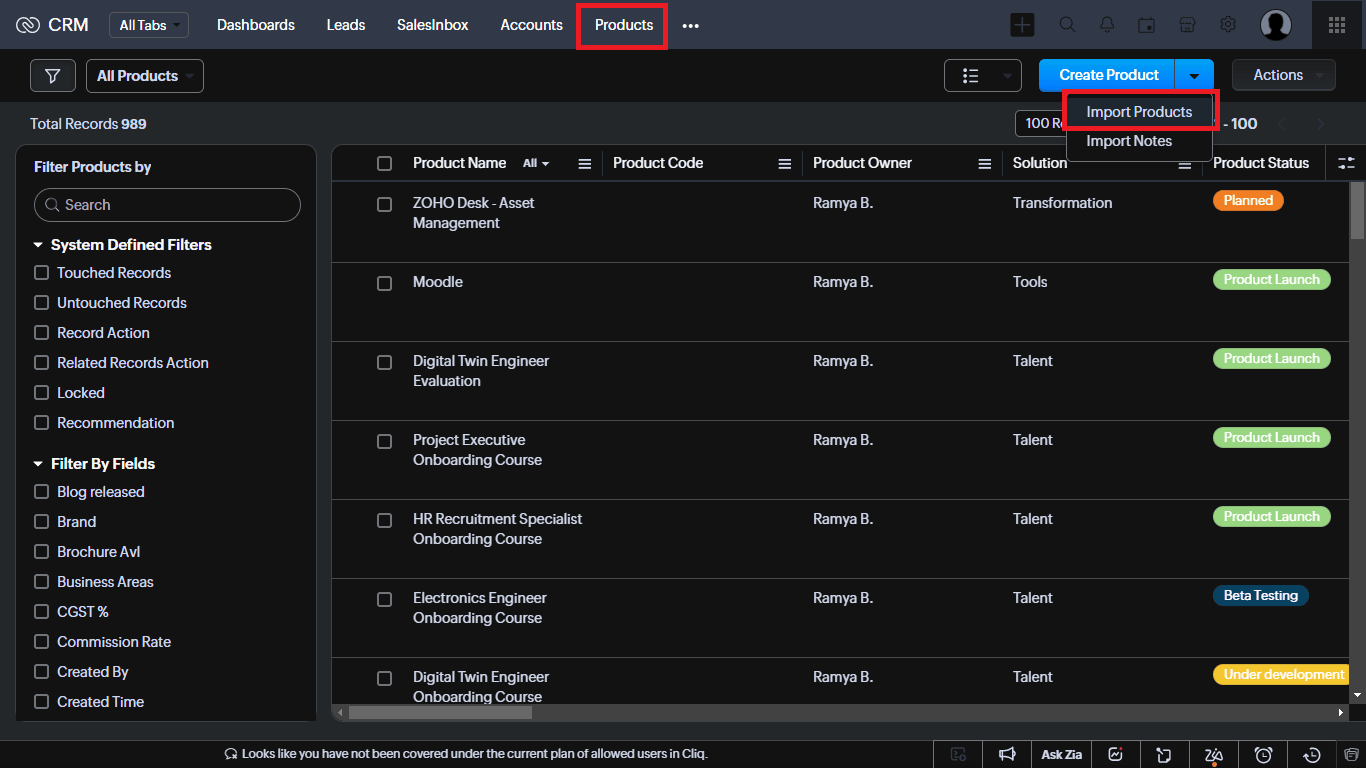Image resolution: width=1366 pixels, height=768 pixels.
Task: Open the Actions dropdown
Action: (1284, 75)
